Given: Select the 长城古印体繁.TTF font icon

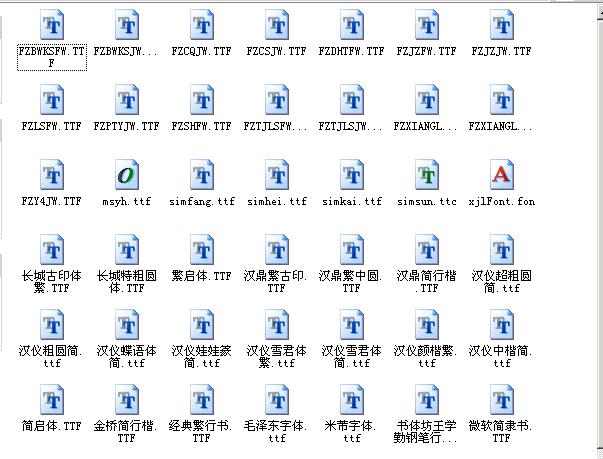Looking at the screenshot, I should [x=52, y=250].
